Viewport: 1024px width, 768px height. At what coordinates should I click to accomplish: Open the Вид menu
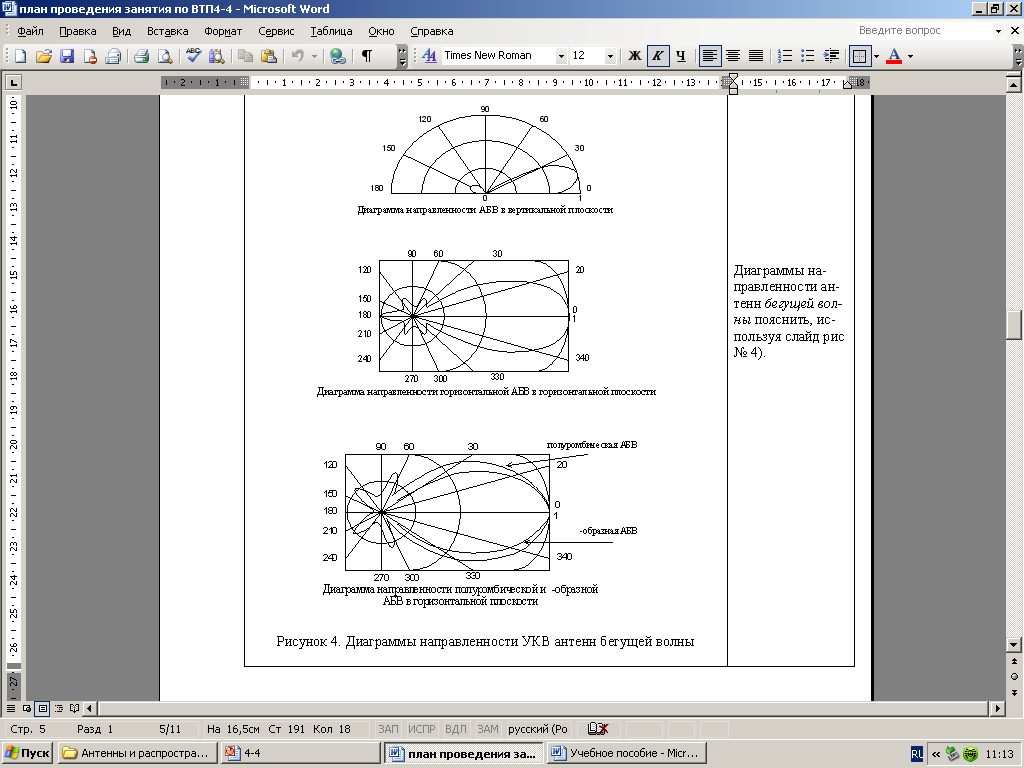click(121, 31)
